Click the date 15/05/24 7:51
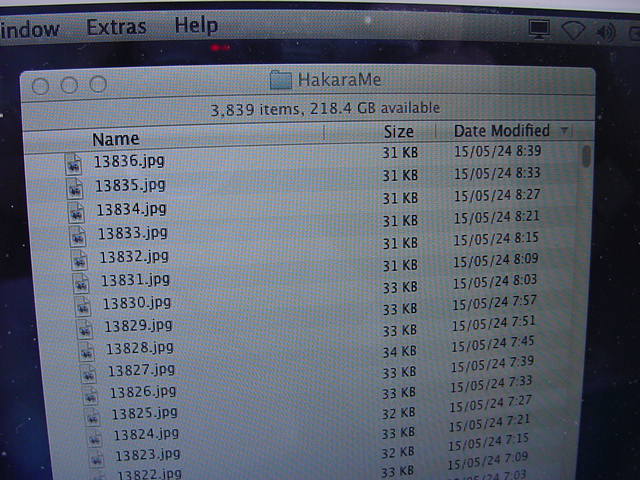 coord(493,323)
